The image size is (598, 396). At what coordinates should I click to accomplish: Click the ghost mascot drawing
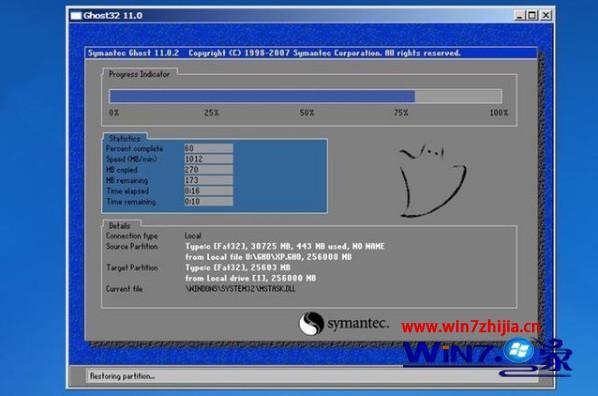coord(432,180)
